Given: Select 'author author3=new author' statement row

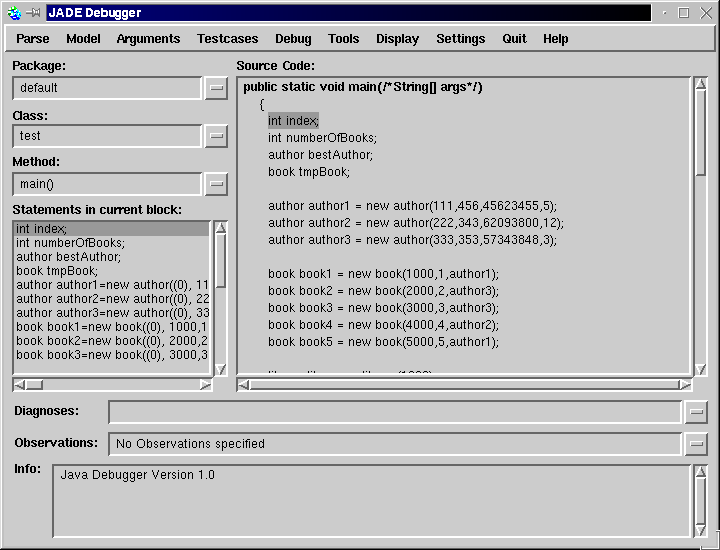Looking at the screenshot, I should pyautogui.click(x=112, y=313).
